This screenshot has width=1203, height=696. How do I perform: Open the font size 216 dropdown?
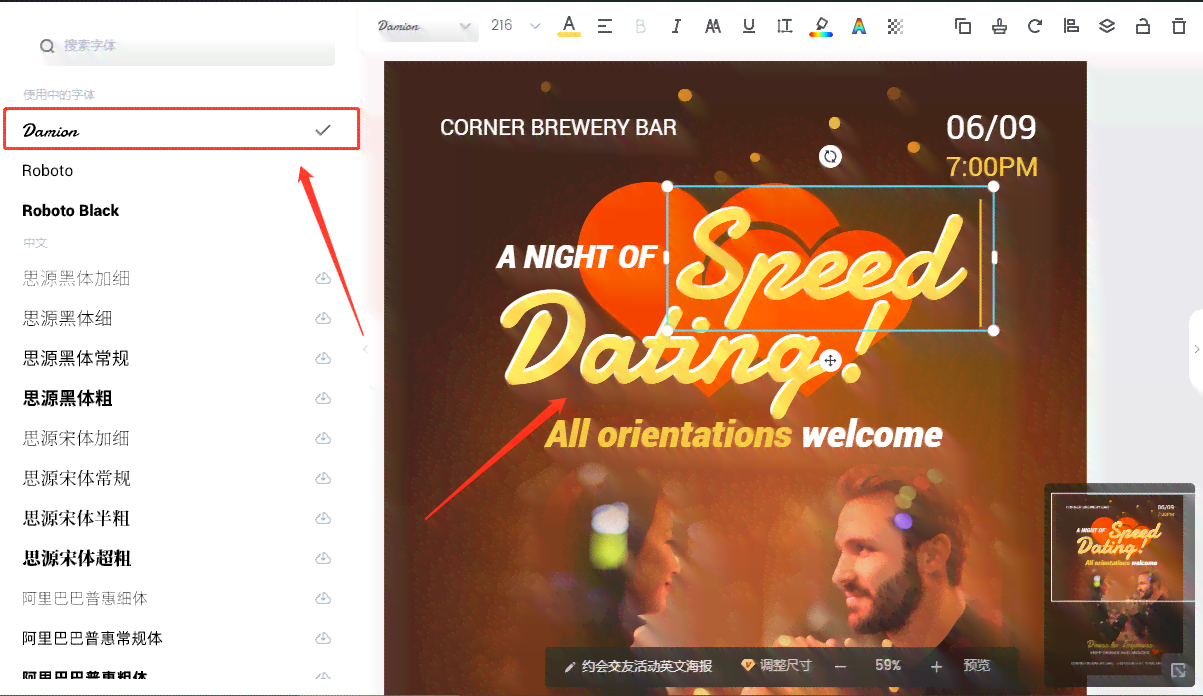tap(515, 26)
